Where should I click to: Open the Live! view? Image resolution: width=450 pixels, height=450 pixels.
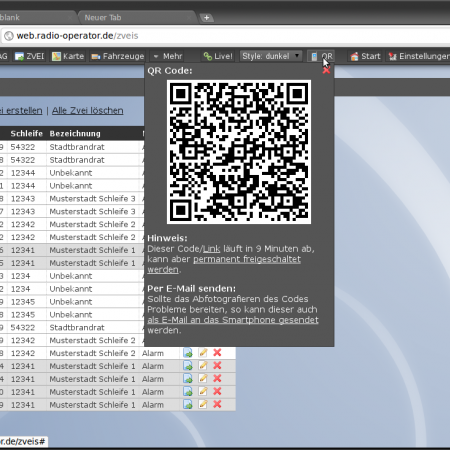click(x=218, y=56)
